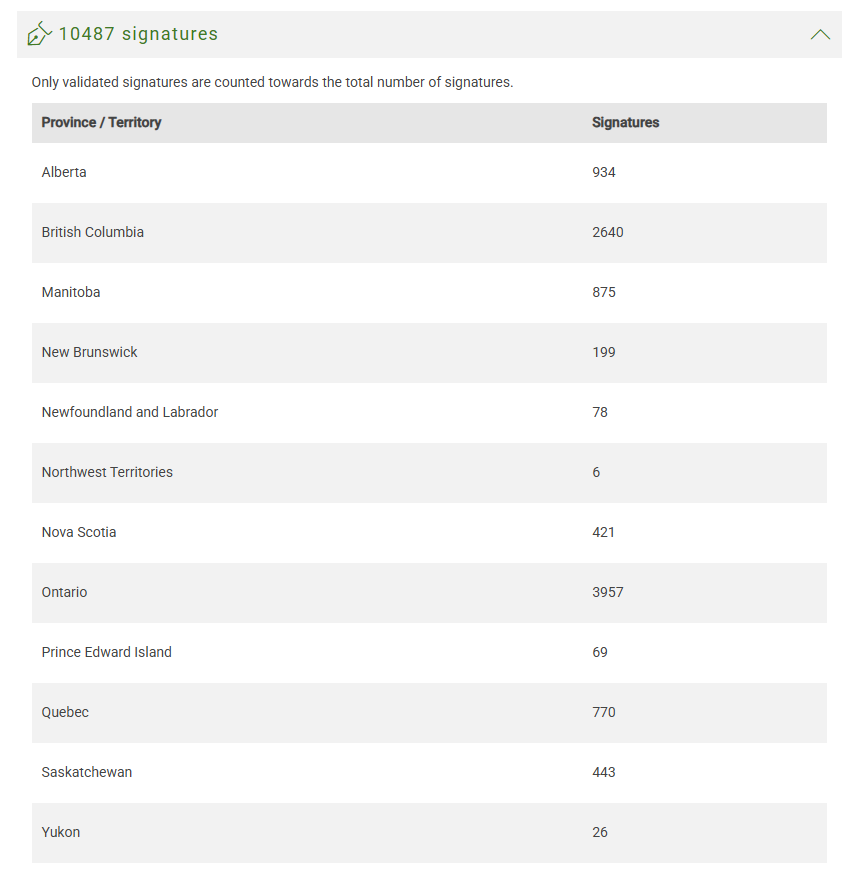Select the Alberta row
The image size is (851, 877).
(64, 172)
